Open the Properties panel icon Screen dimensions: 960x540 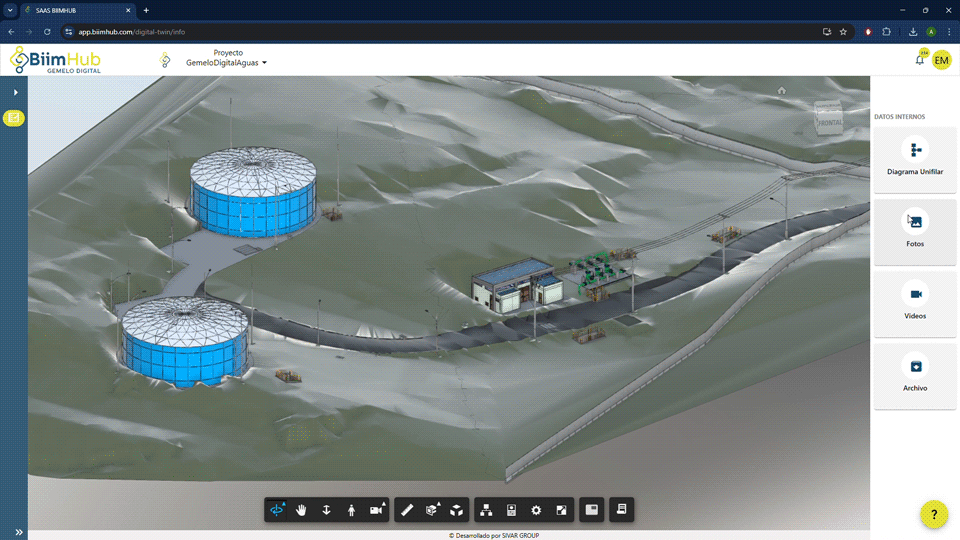point(511,510)
